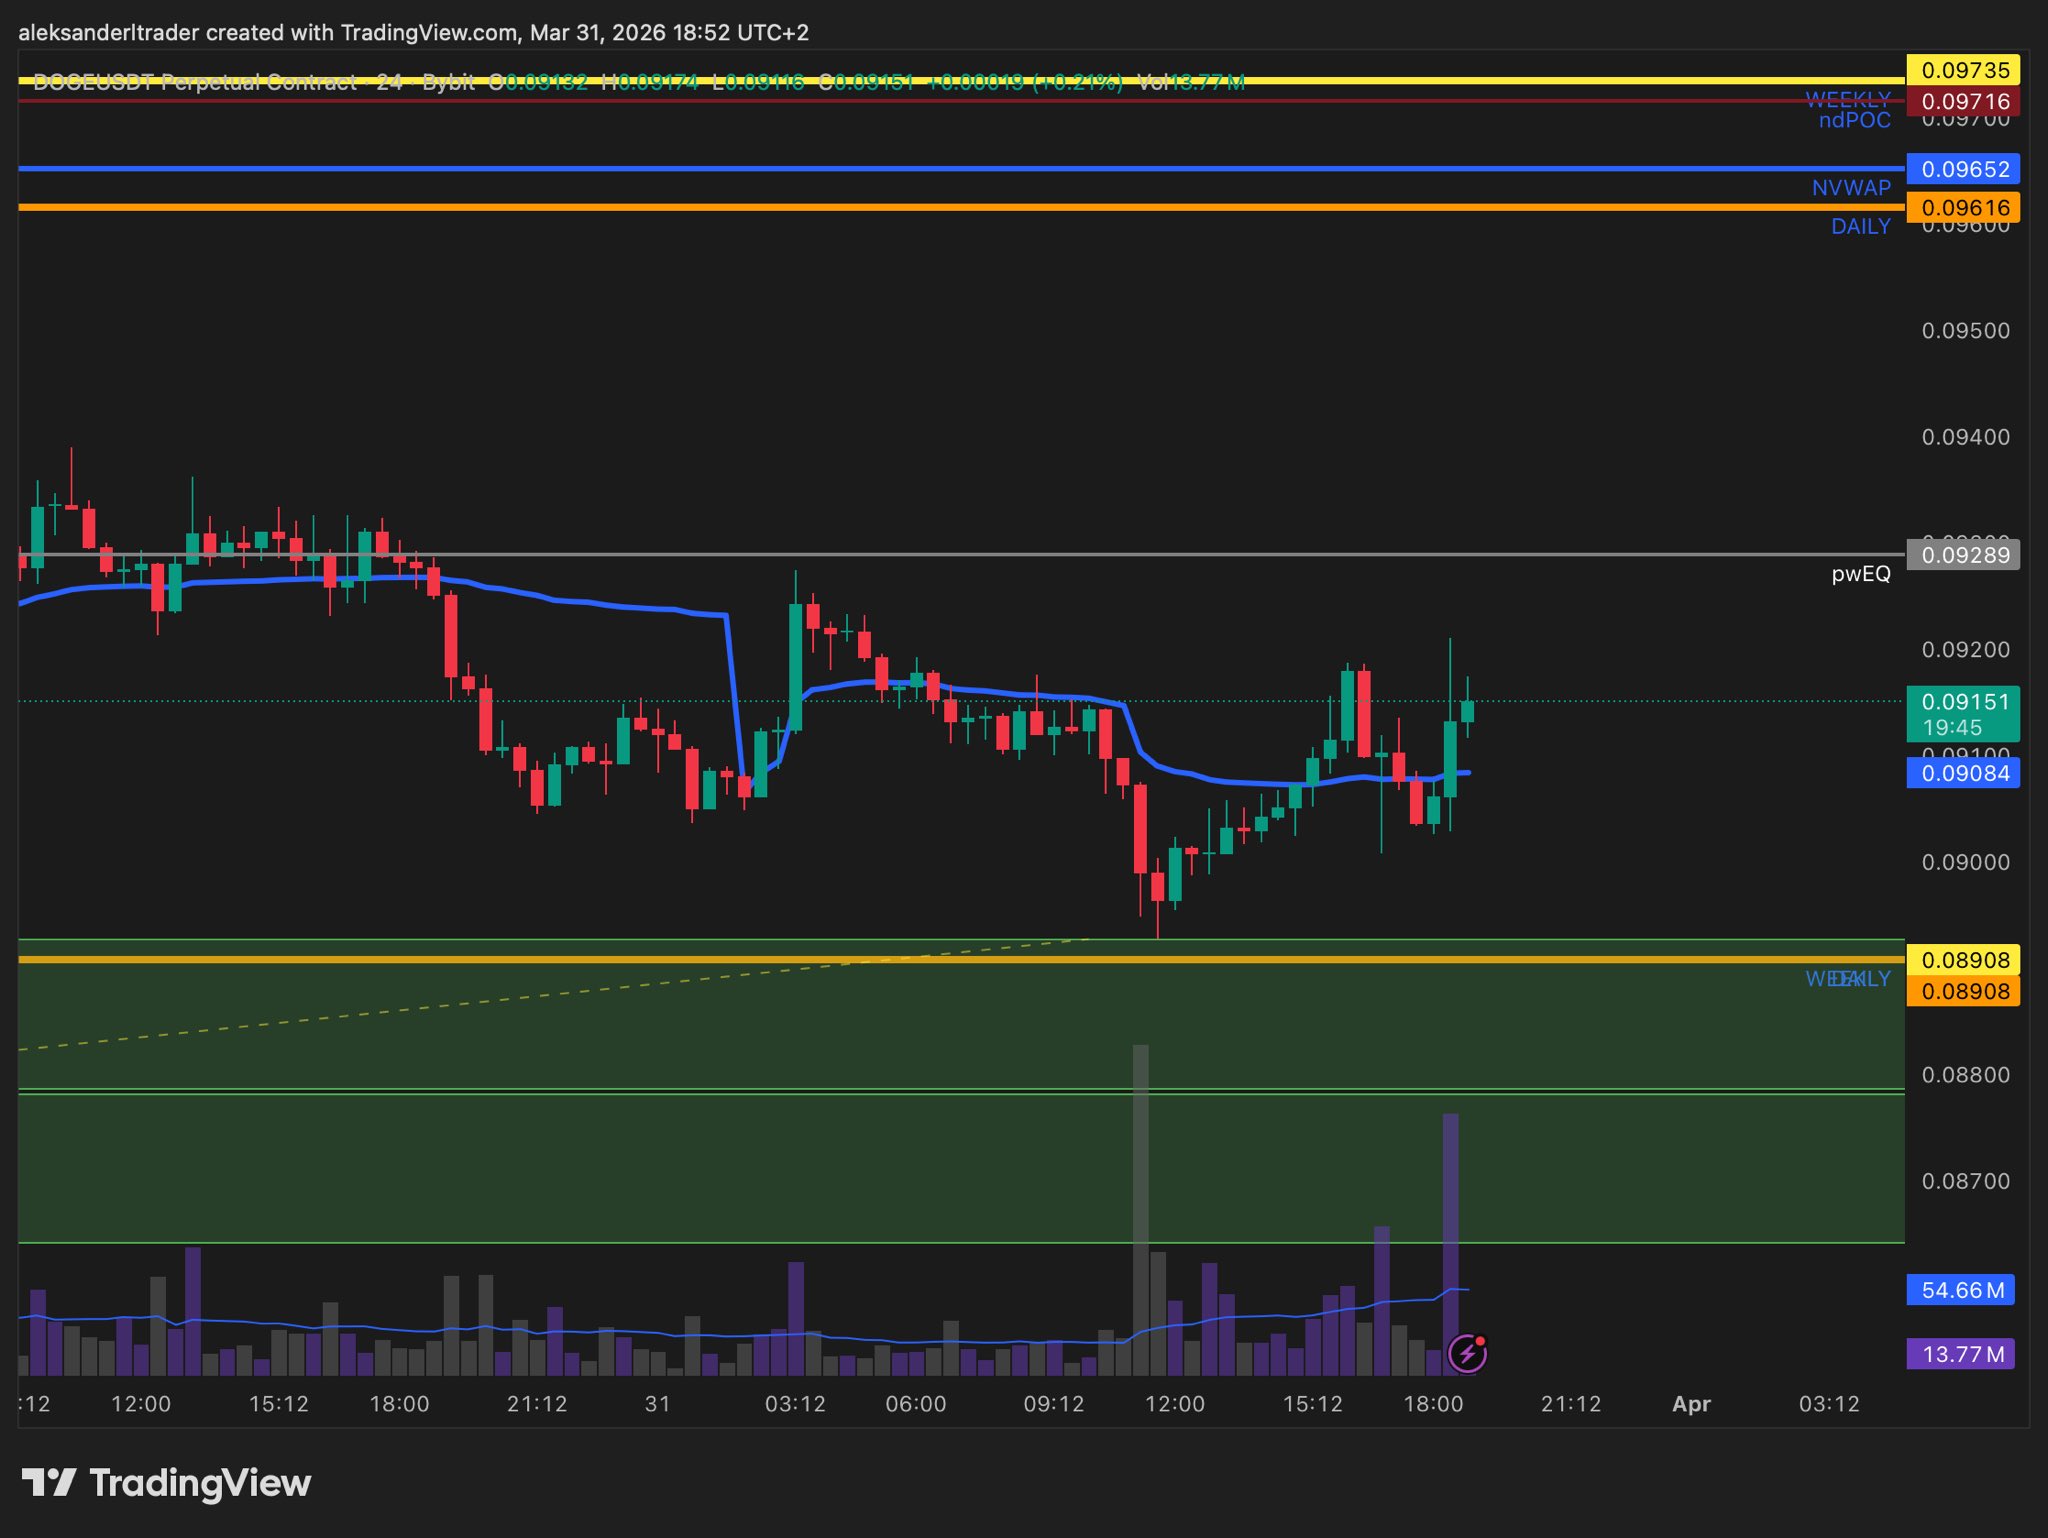Viewport: 2048px width, 1538px height.
Task: Click the TradingView logo at bottom left
Action: tap(166, 1483)
